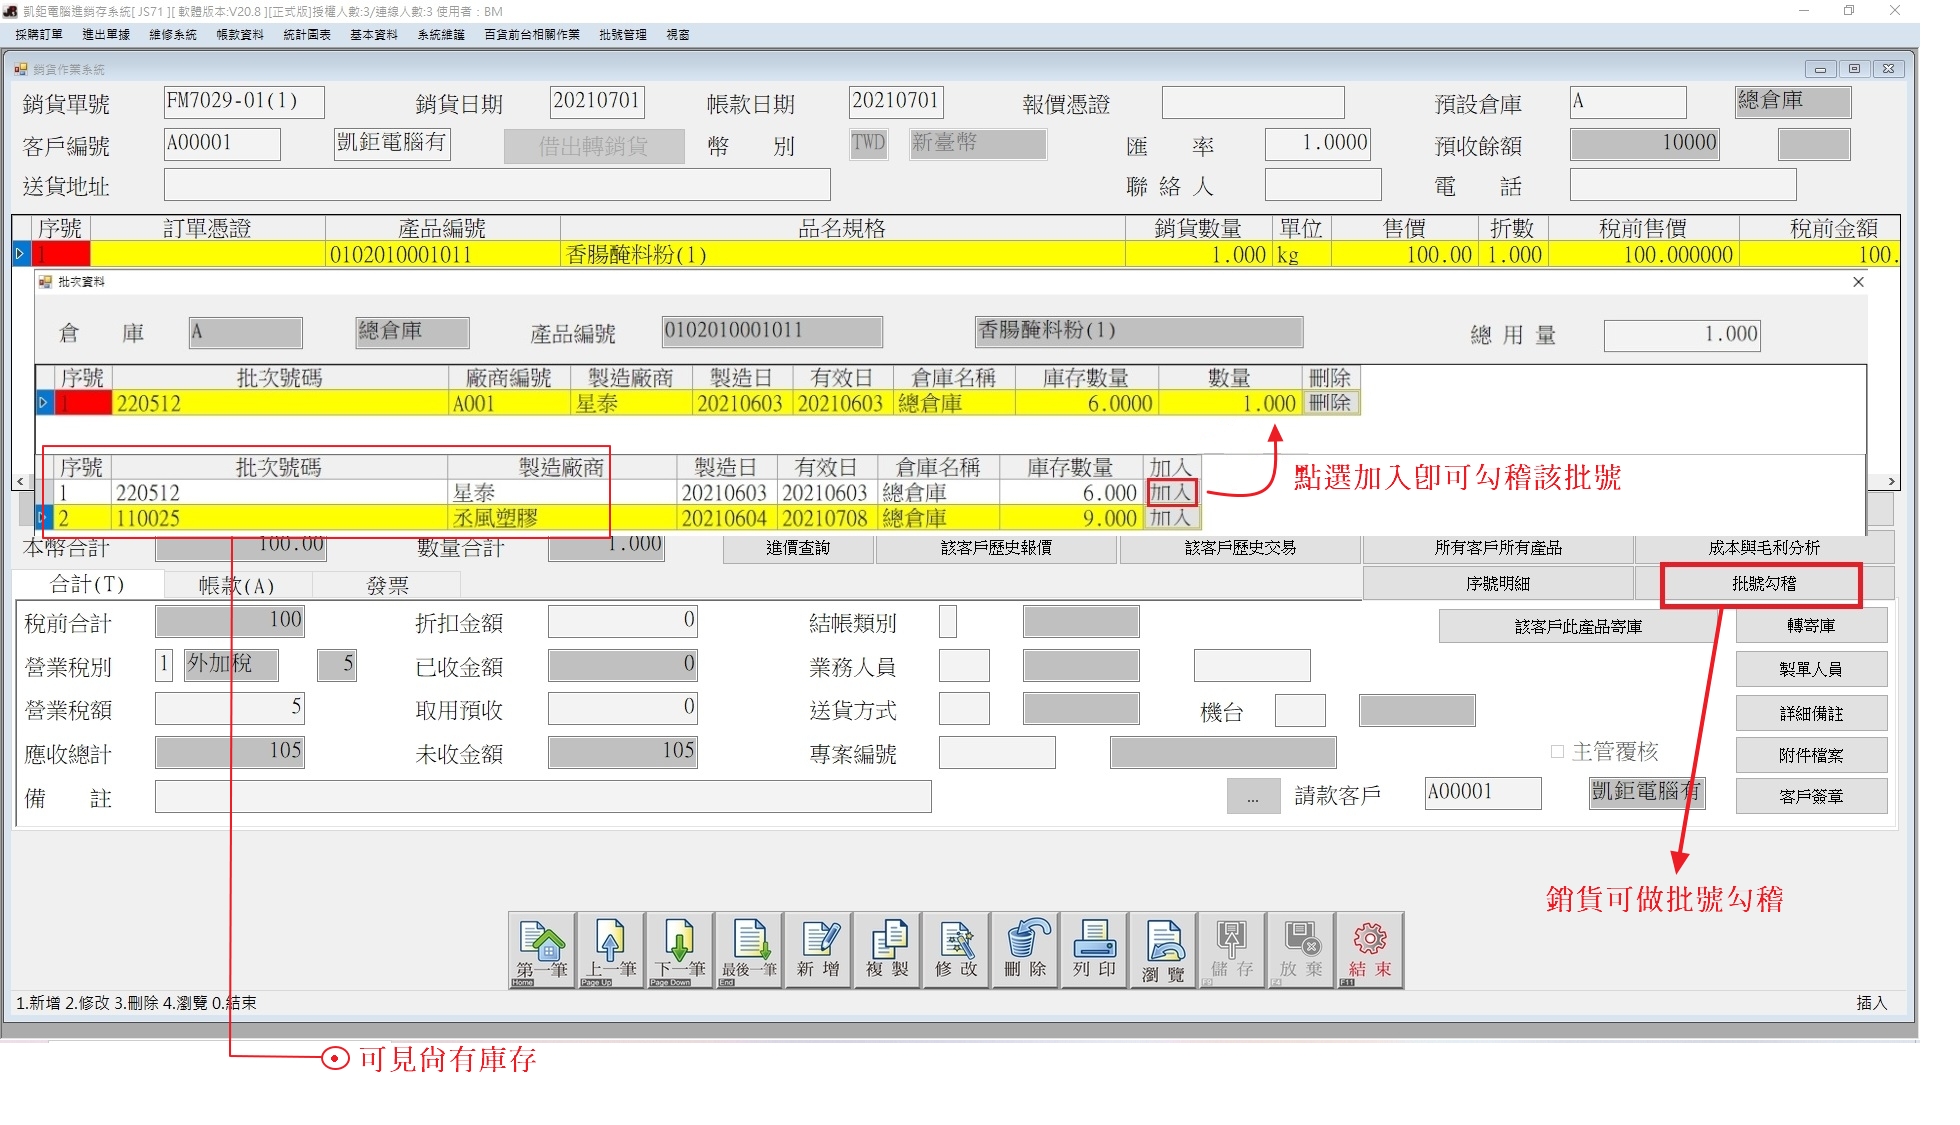
Task: Click the 複製 (copy) toolbar icon
Action: coord(887,950)
